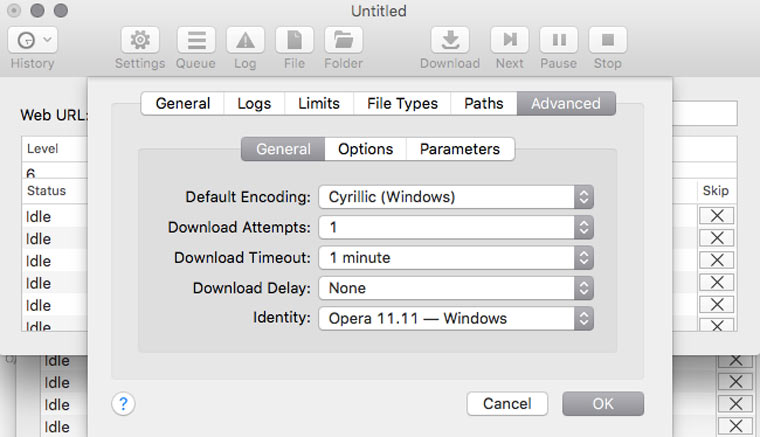Start the Download toolbar icon
The image size is (760, 437).
click(450, 40)
